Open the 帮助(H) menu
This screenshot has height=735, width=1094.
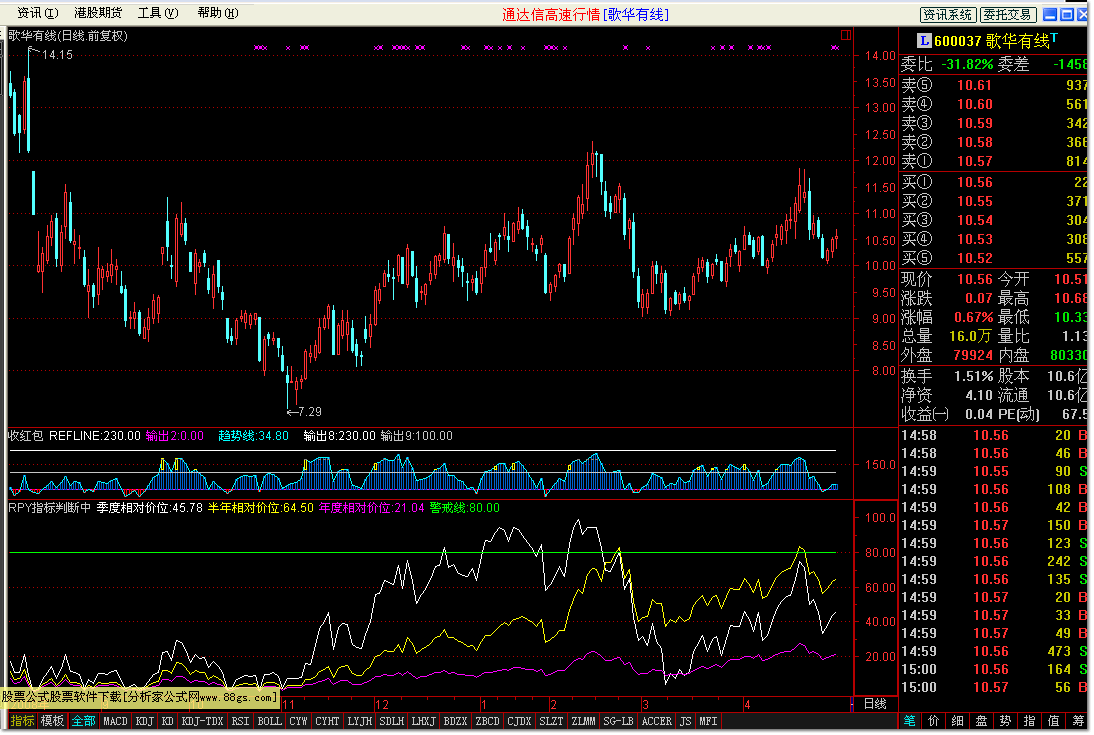click(218, 13)
